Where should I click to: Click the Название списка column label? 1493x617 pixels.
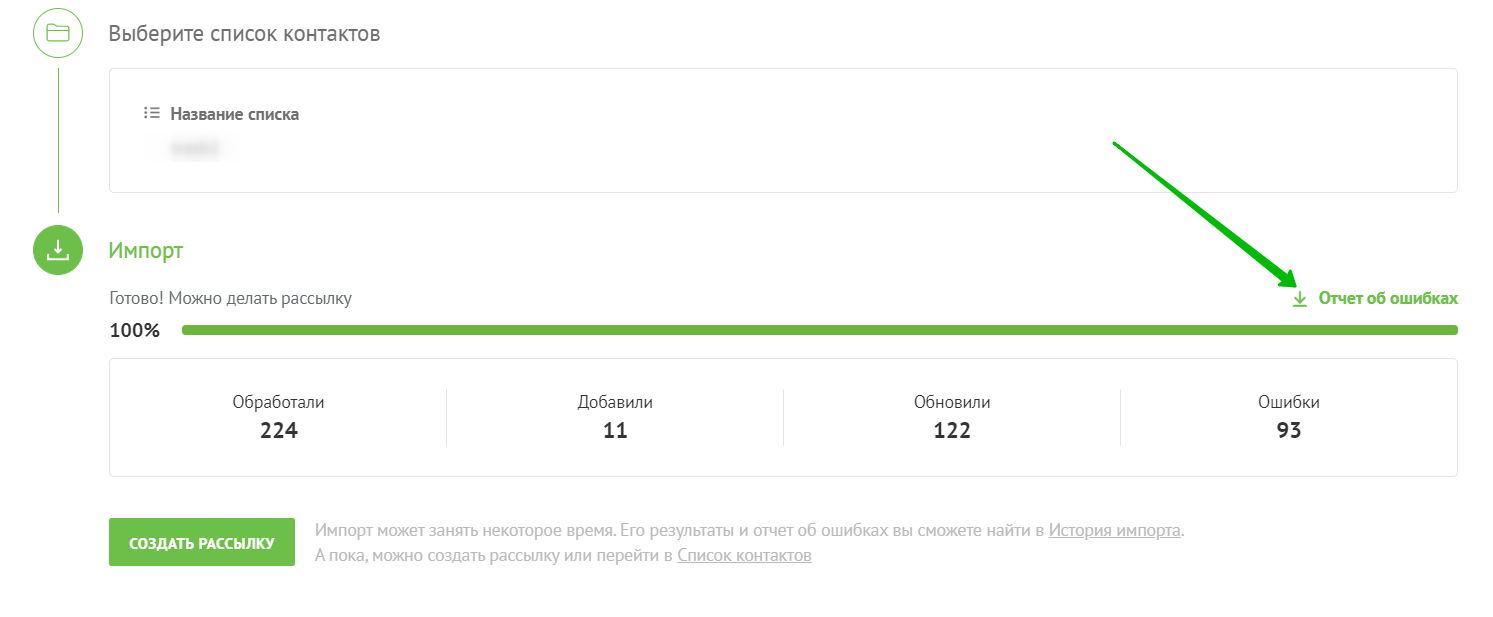(234, 114)
